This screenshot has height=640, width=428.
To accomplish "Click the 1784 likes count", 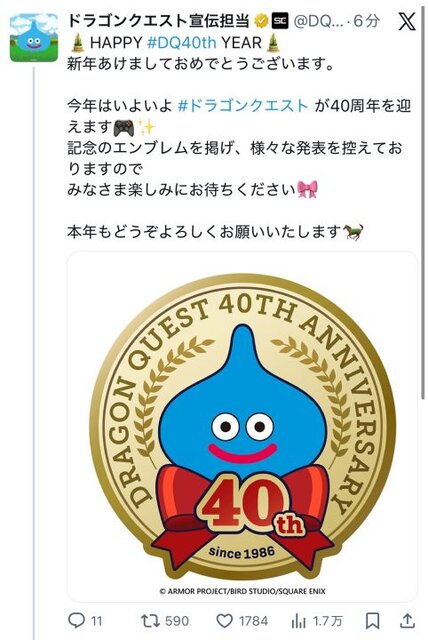I will click(x=253, y=621).
